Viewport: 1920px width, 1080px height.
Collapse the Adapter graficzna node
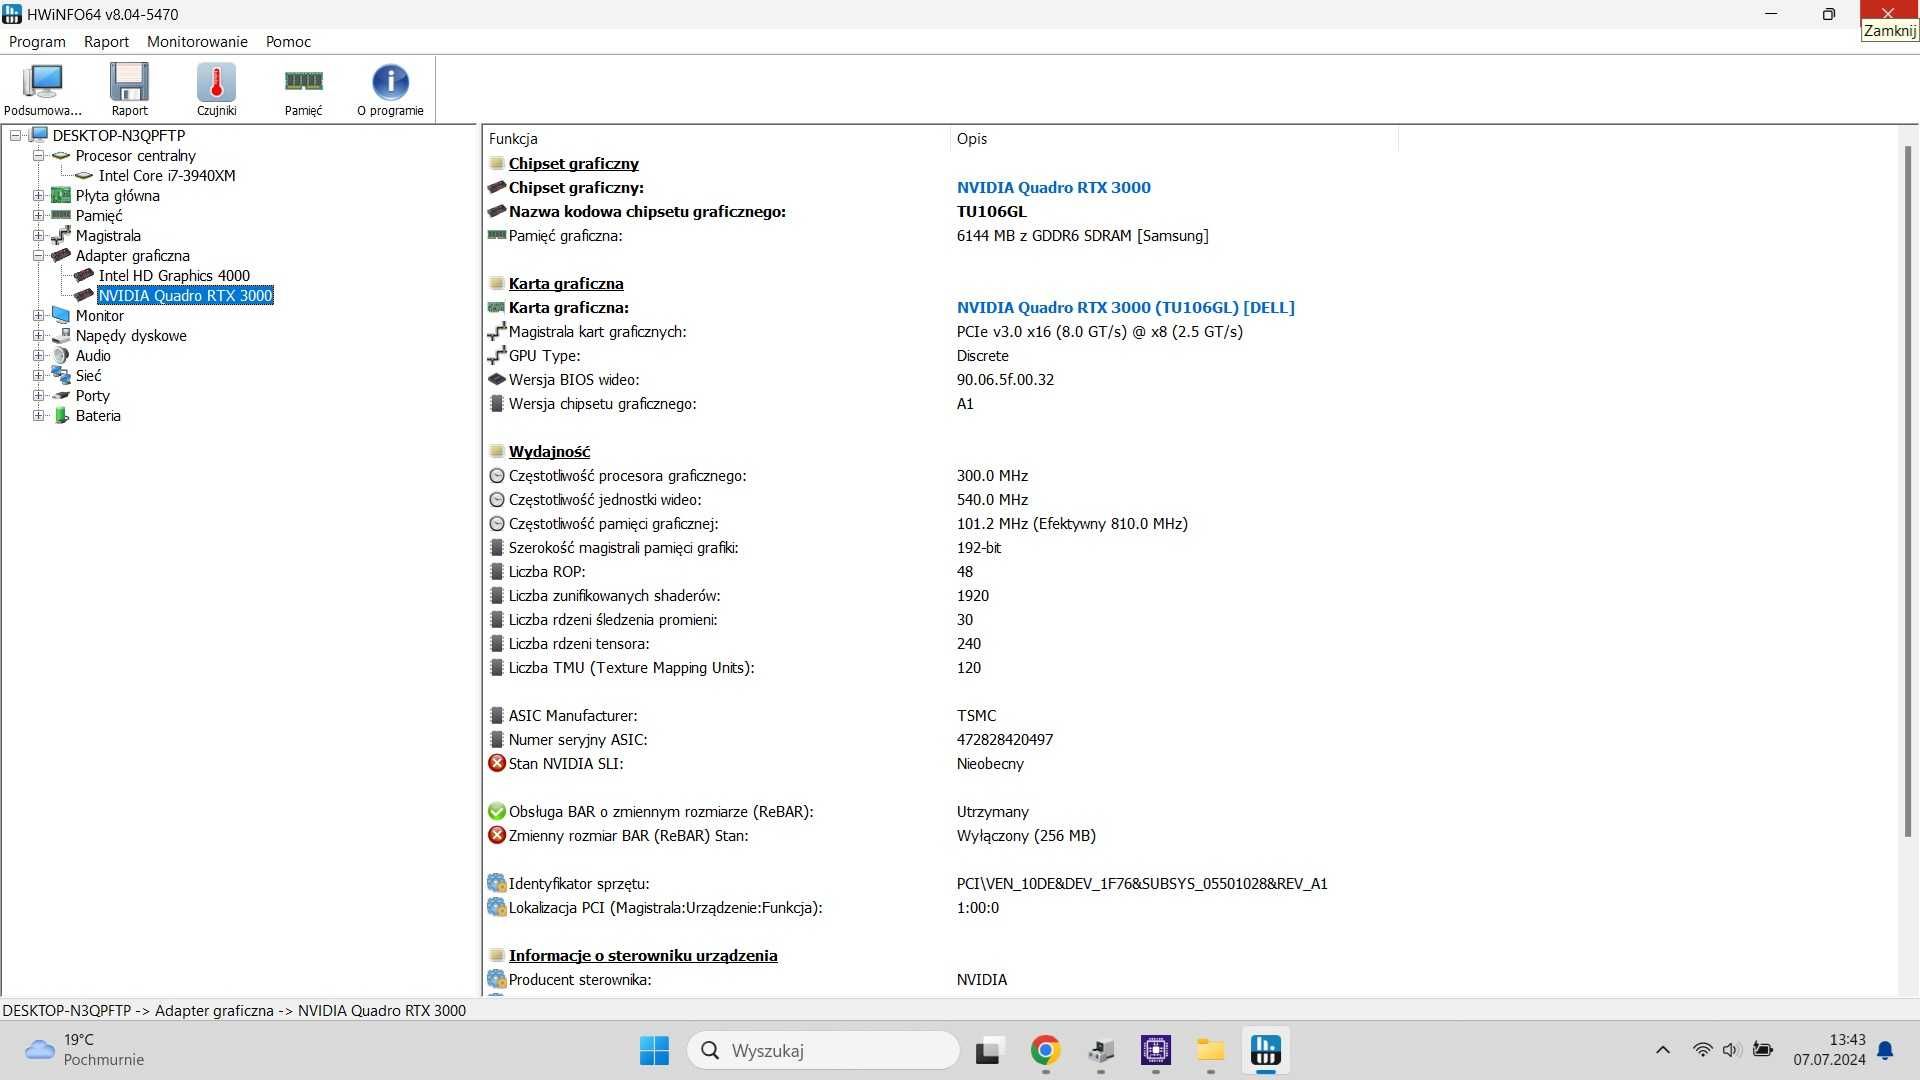click(38, 255)
